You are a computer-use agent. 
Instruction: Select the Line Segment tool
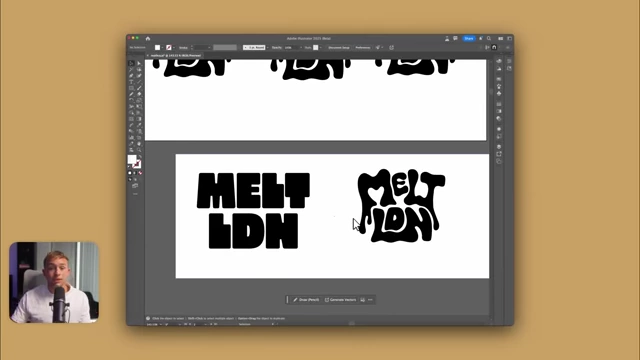pos(139,82)
